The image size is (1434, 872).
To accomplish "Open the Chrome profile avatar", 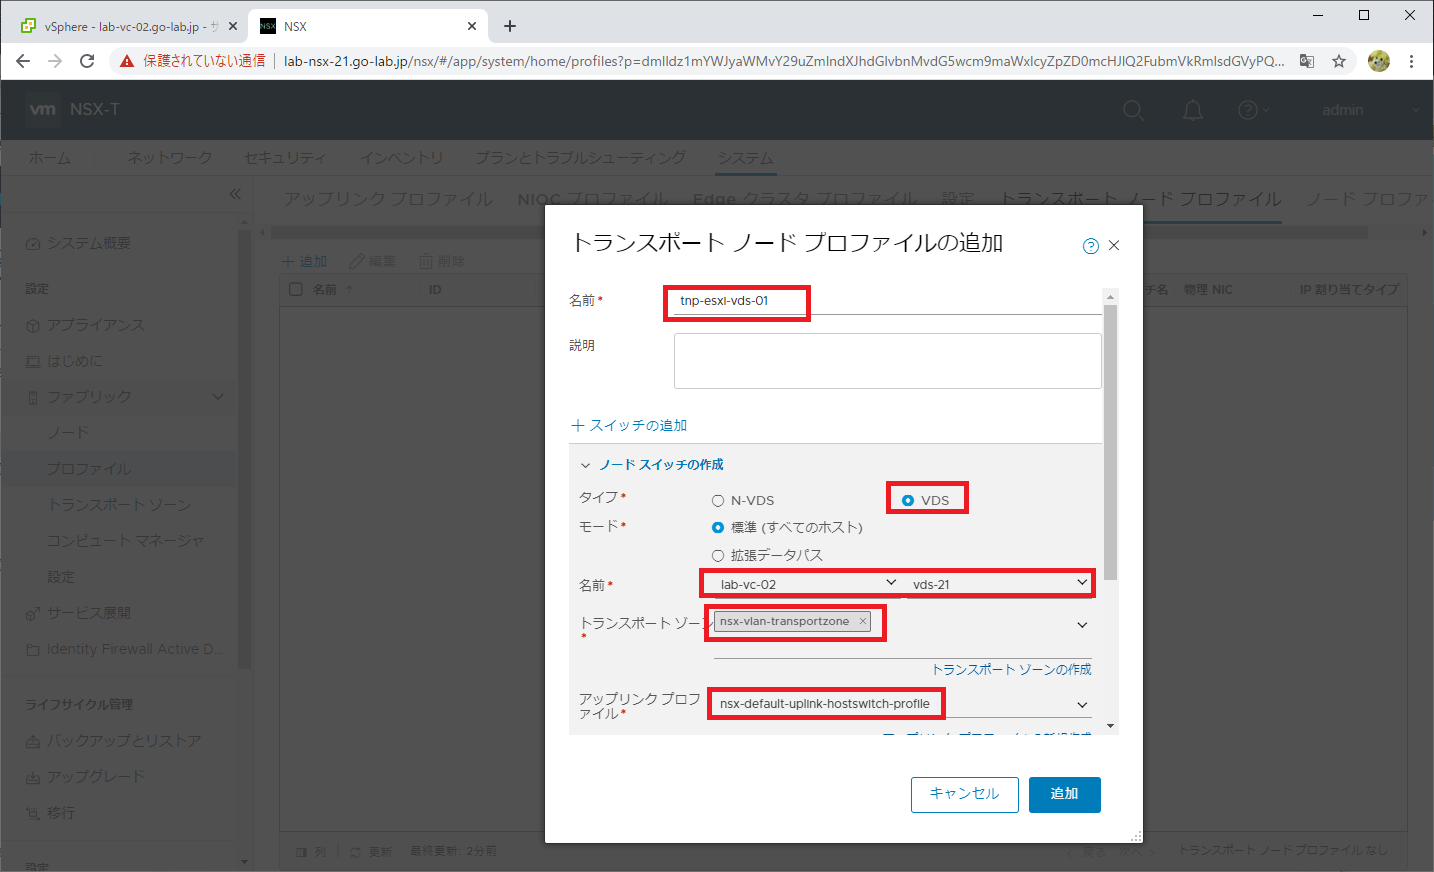I will (x=1379, y=61).
